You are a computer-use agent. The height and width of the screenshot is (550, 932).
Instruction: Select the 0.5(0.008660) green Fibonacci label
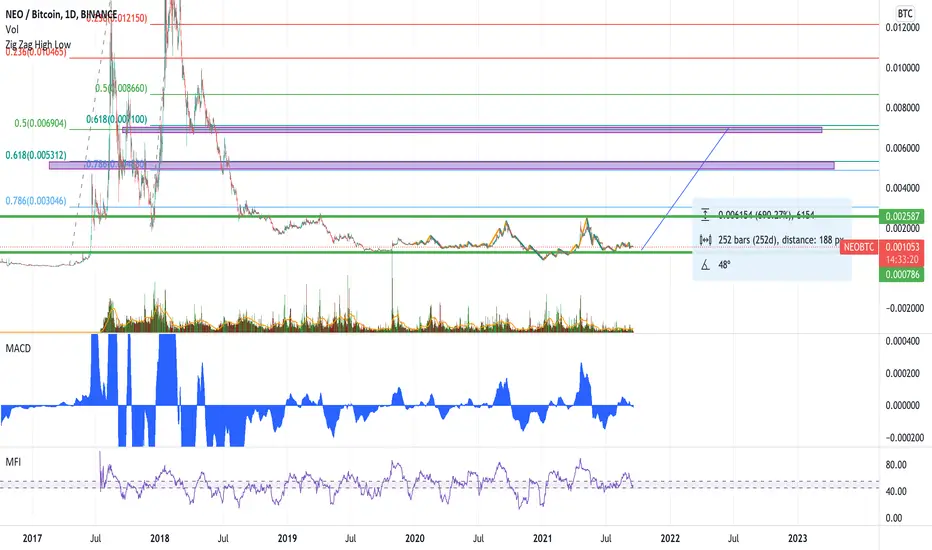(x=121, y=88)
